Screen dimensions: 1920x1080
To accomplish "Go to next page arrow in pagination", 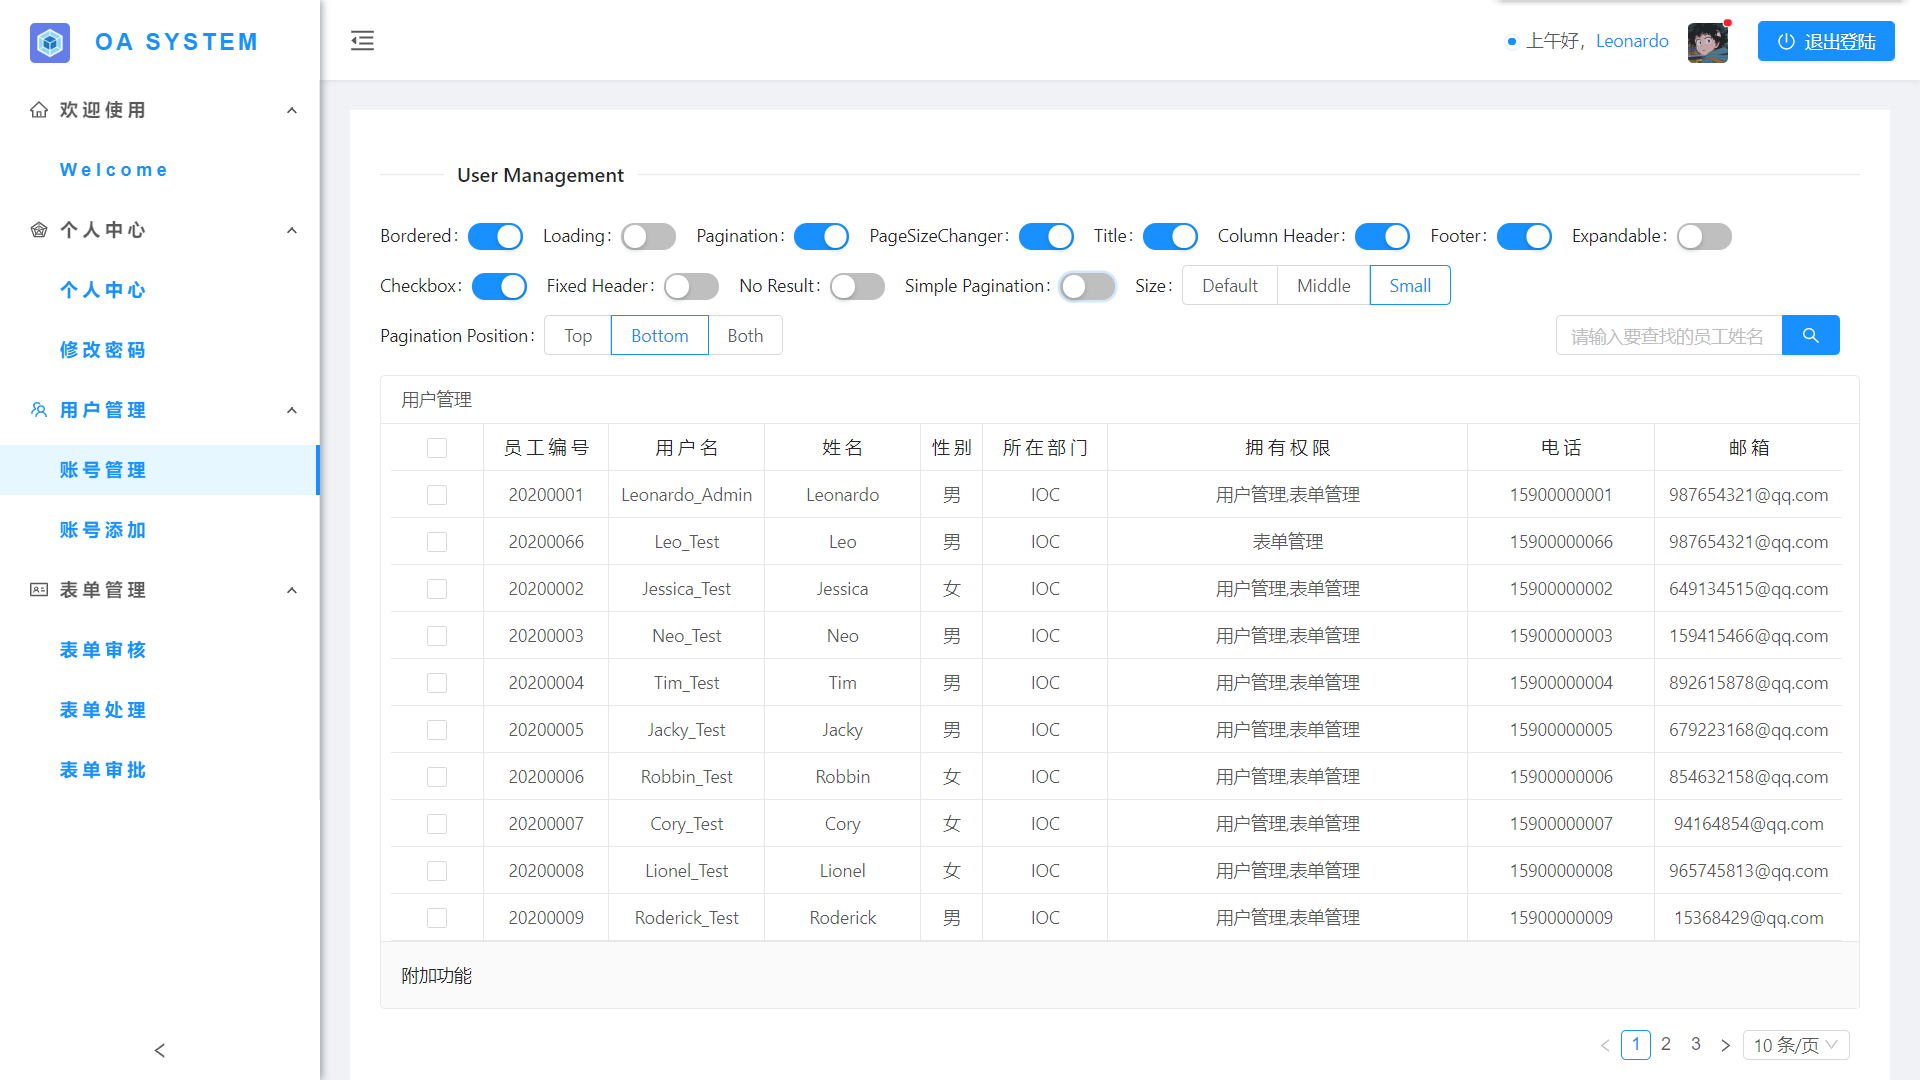I will point(1725,1045).
